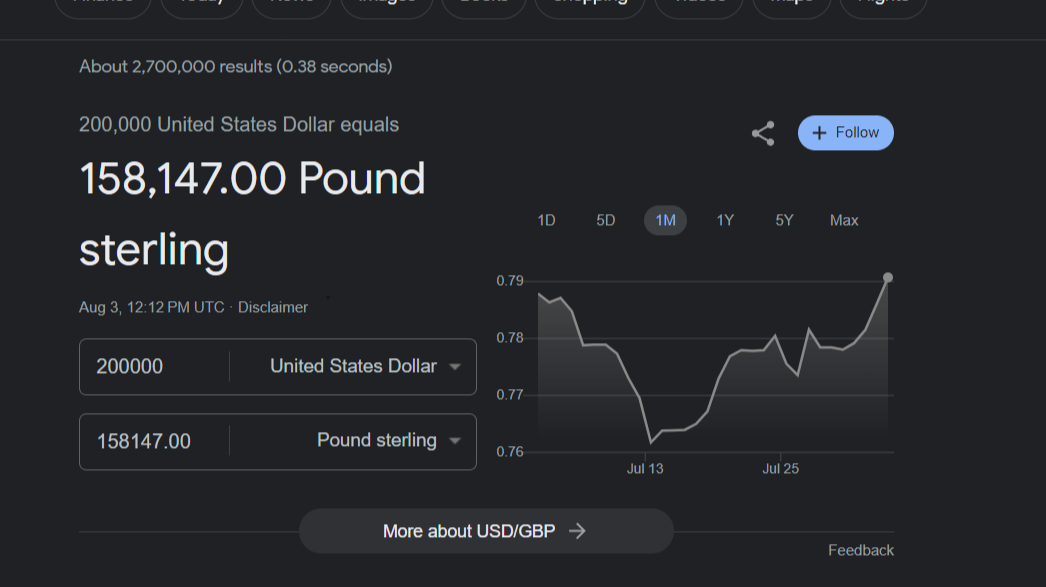Viewport: 1046px width, 587px height.
Task: Switch chart to 1Y view
Action: [725, 220]
